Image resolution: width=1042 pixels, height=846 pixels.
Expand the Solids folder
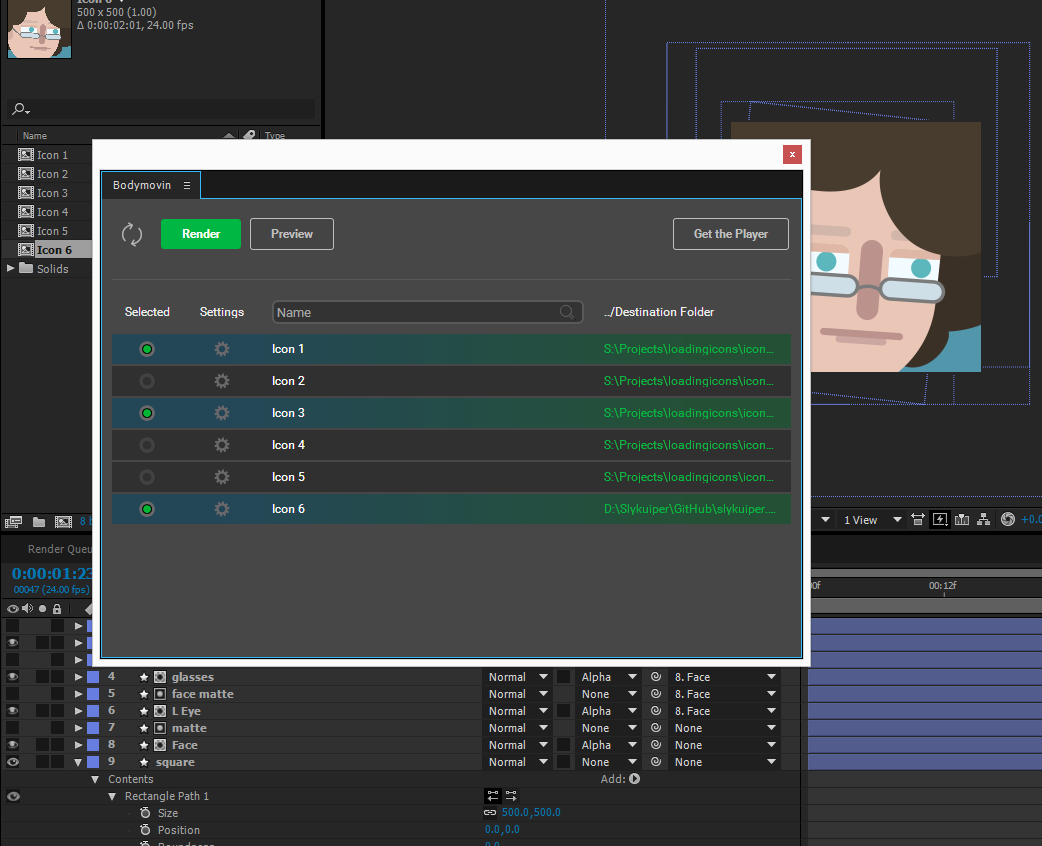click(11, 269)
